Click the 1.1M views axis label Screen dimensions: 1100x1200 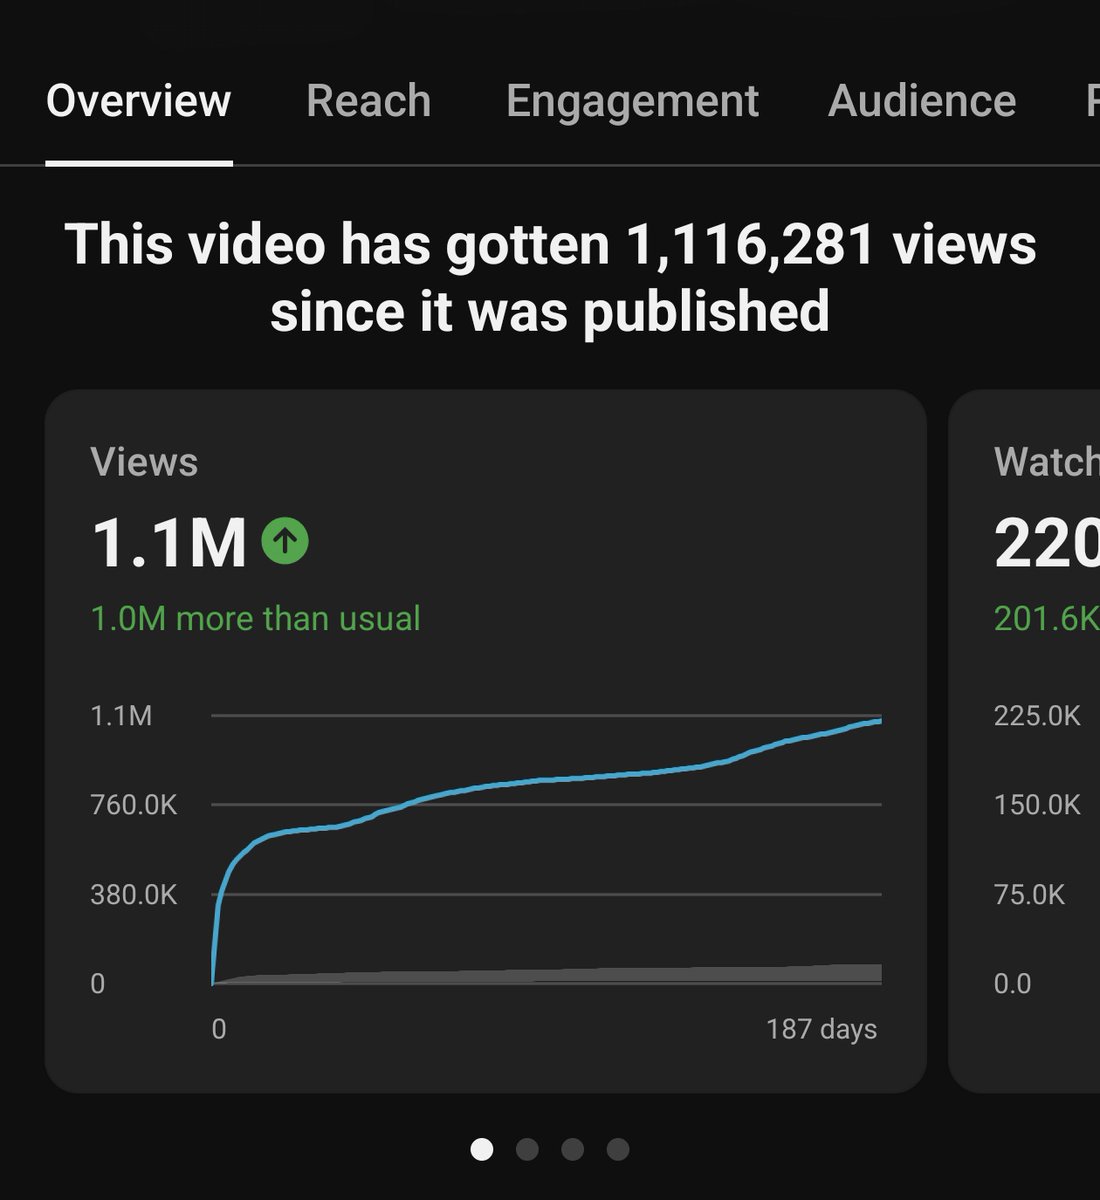point(121,716)
